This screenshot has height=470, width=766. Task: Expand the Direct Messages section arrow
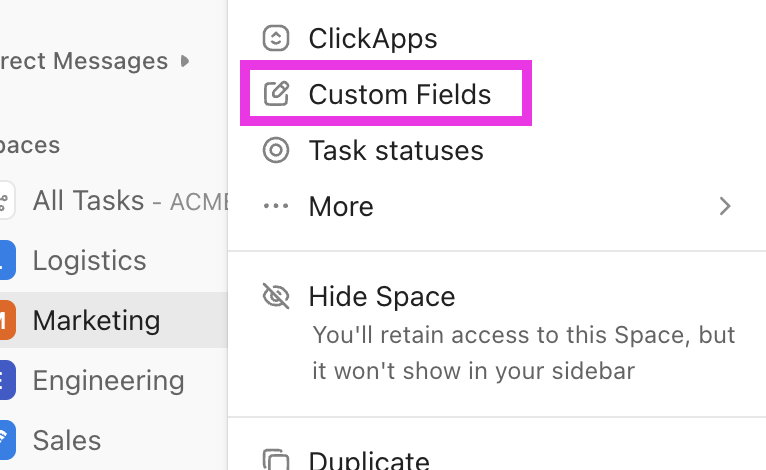[185, 61]
